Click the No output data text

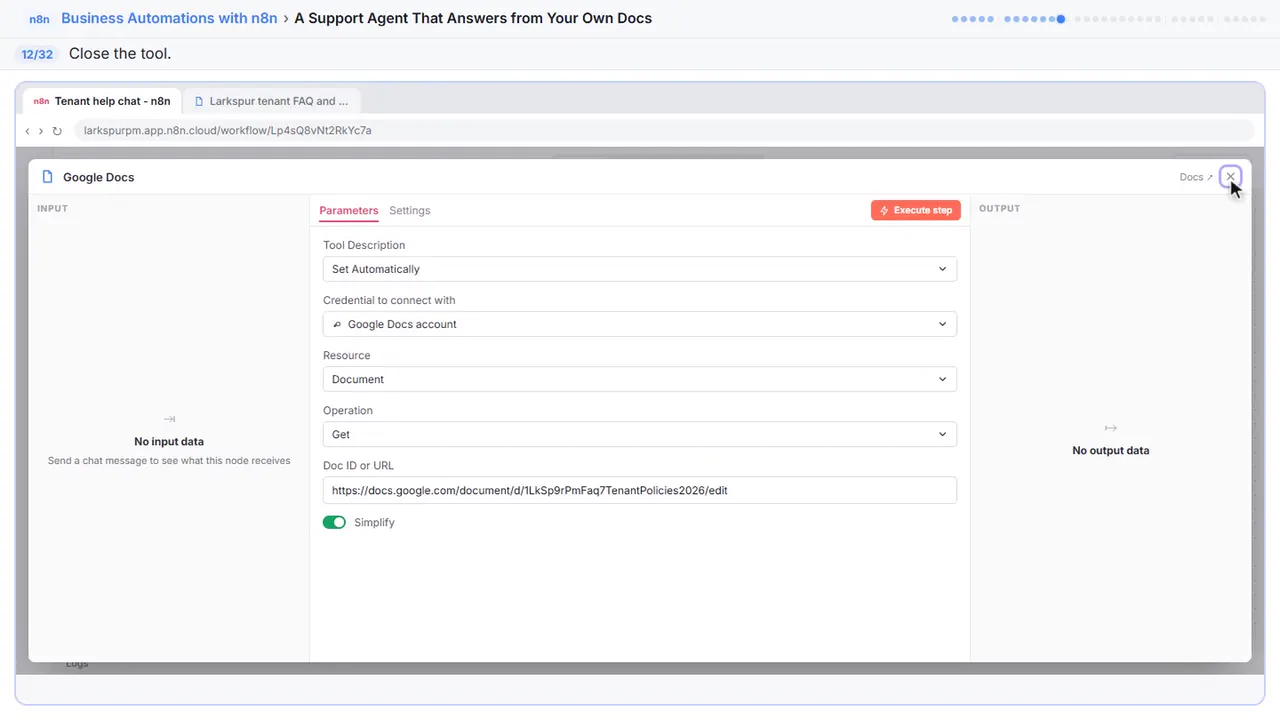1111,450
